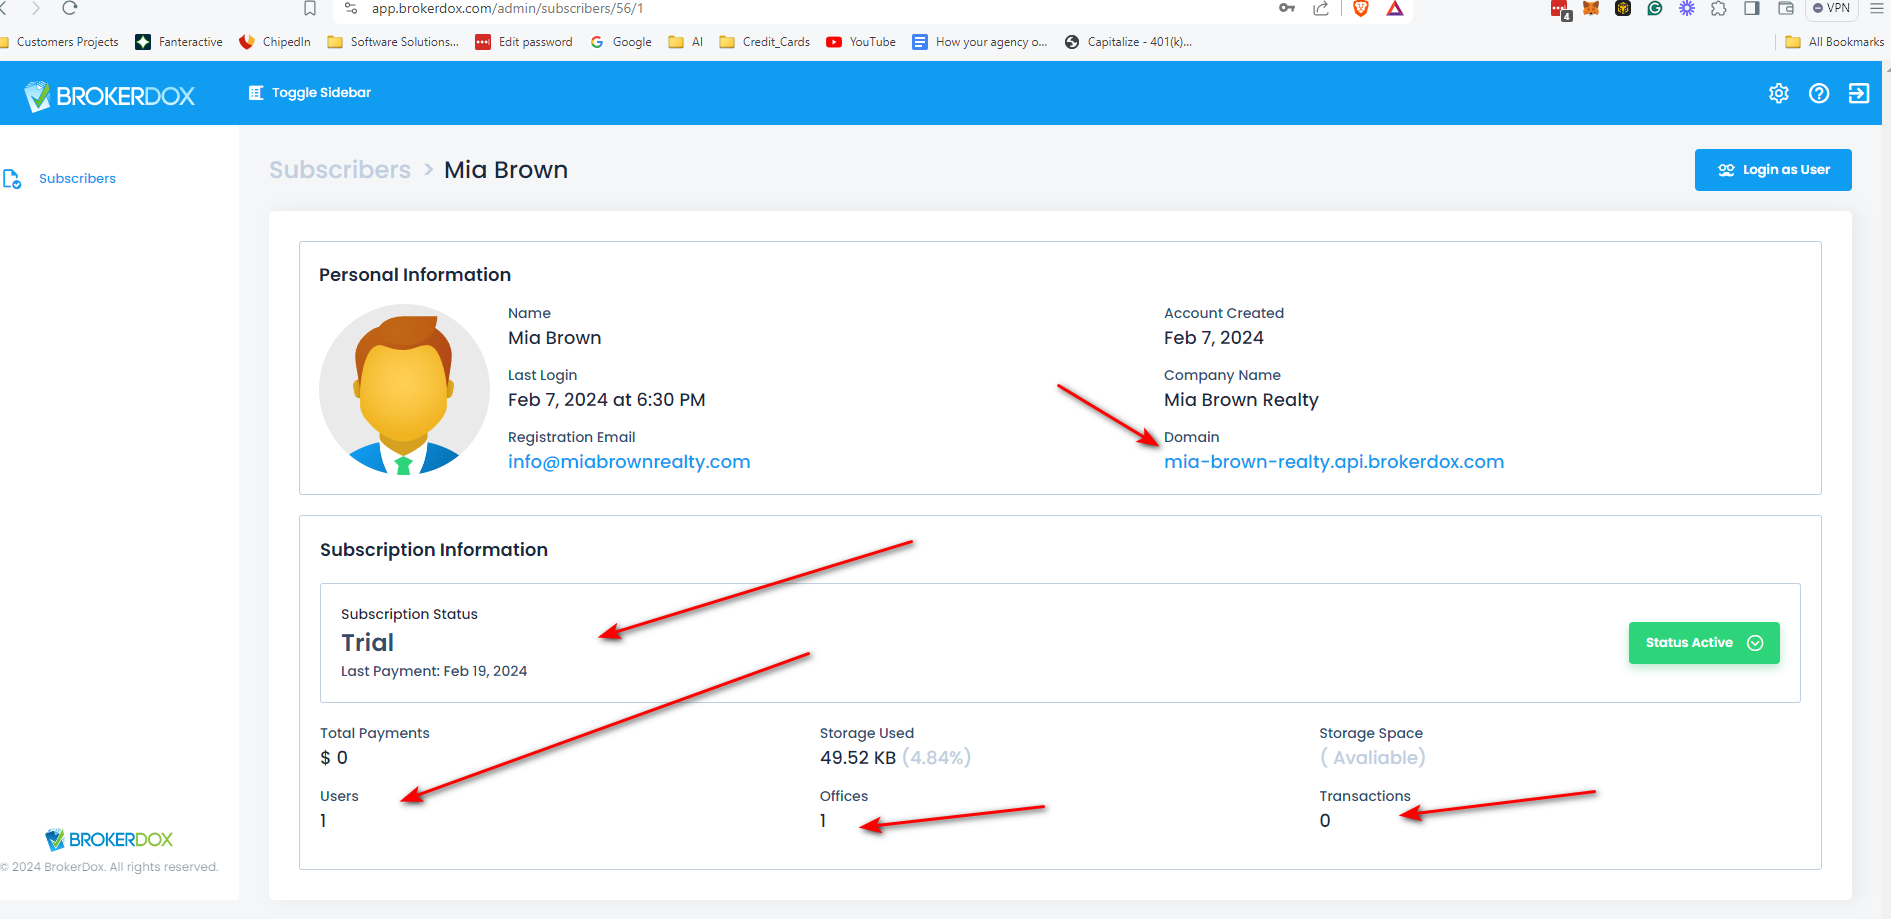Image resolution: width=1891 pixels, height=919 pixels.
Task: Click the red notification extension icon
Action: 1560,10
